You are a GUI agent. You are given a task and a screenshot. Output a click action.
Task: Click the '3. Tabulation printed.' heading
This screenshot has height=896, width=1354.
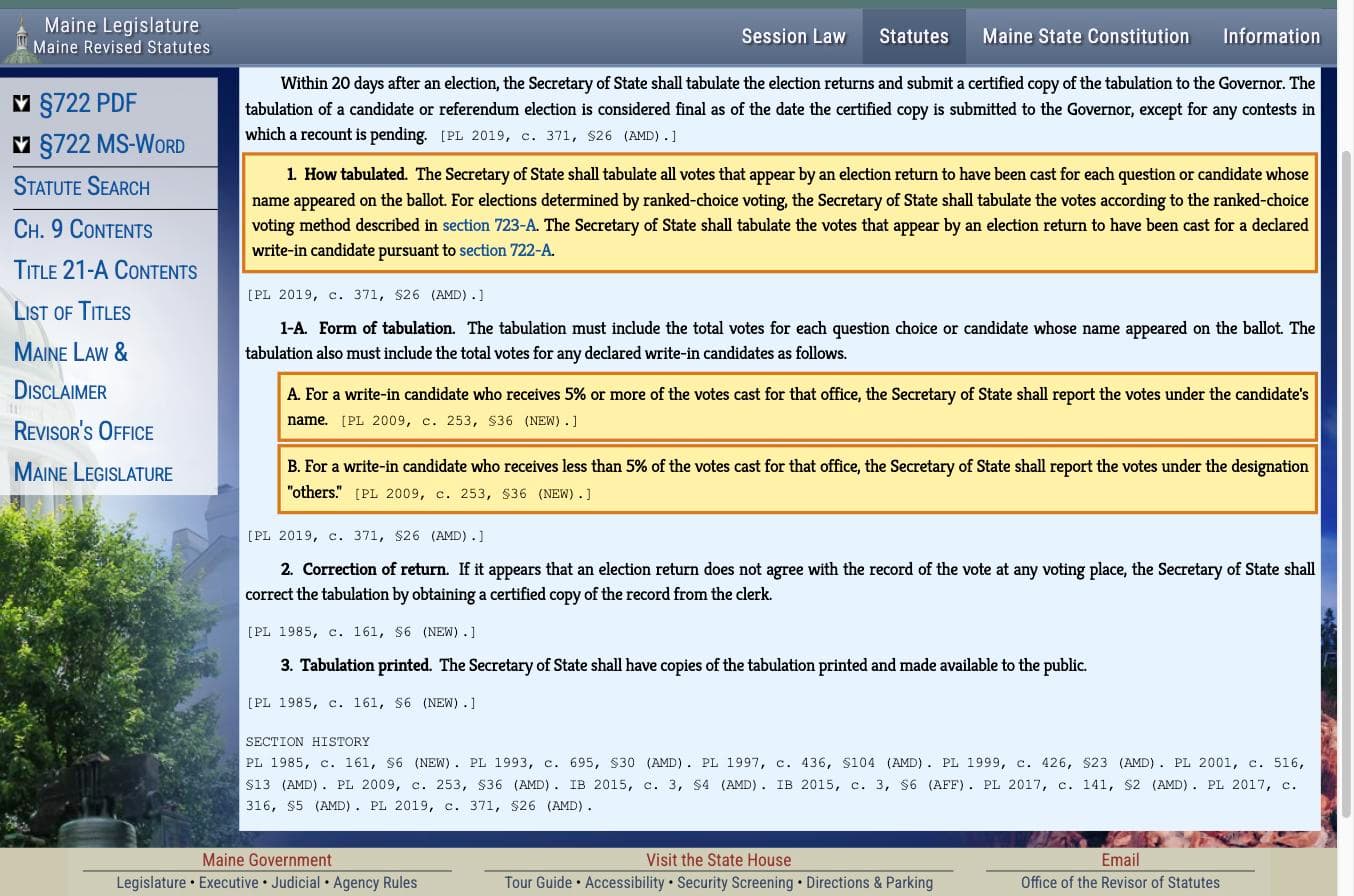pos(356,665)
